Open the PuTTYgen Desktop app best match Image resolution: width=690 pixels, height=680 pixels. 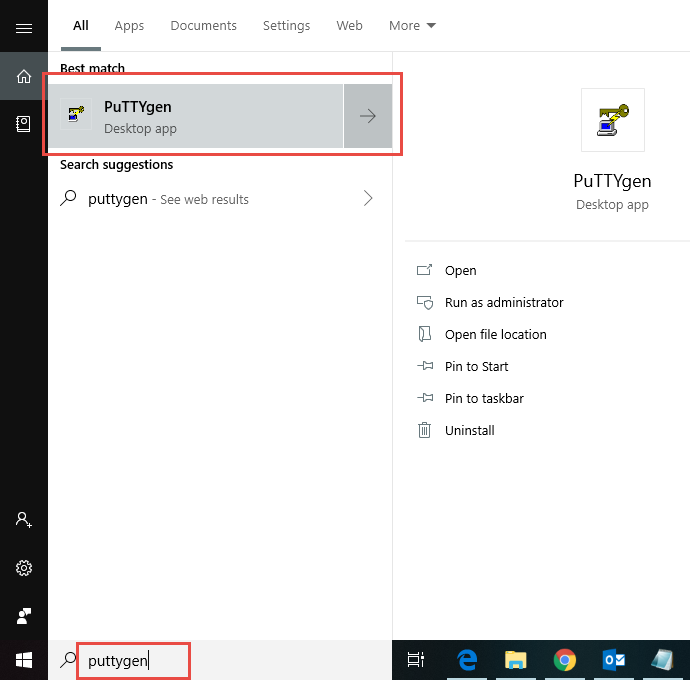click(195, 116)
